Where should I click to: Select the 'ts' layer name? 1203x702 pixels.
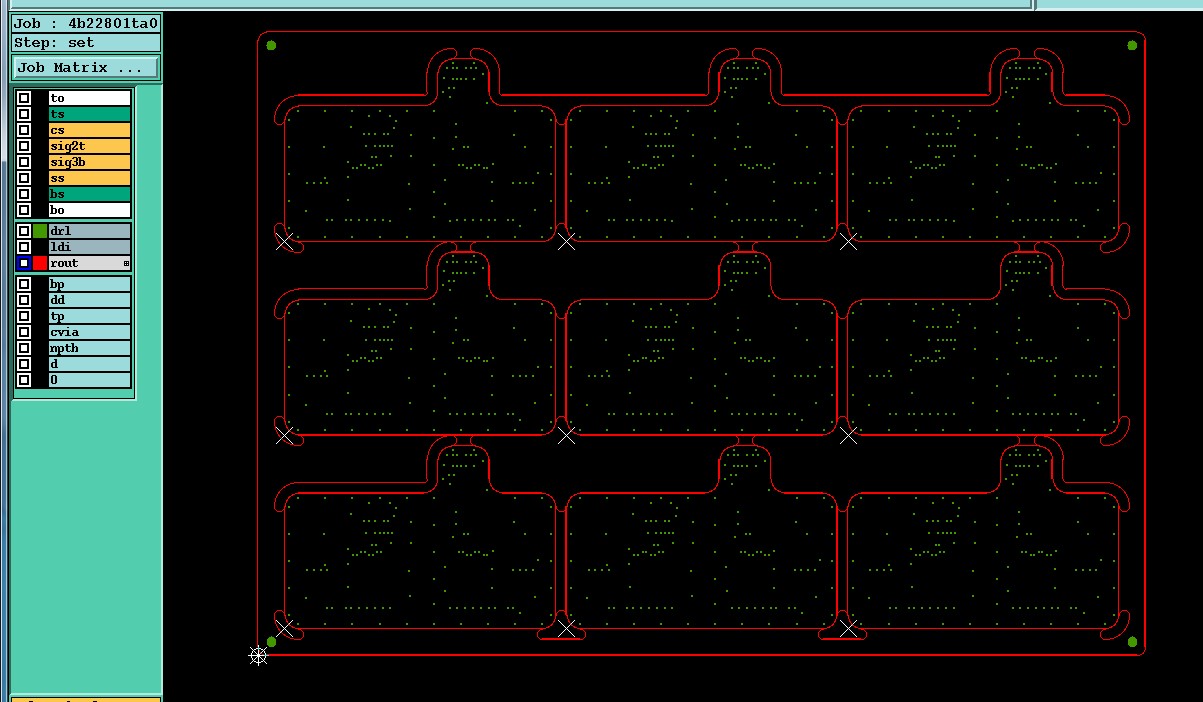pos(90,114)
